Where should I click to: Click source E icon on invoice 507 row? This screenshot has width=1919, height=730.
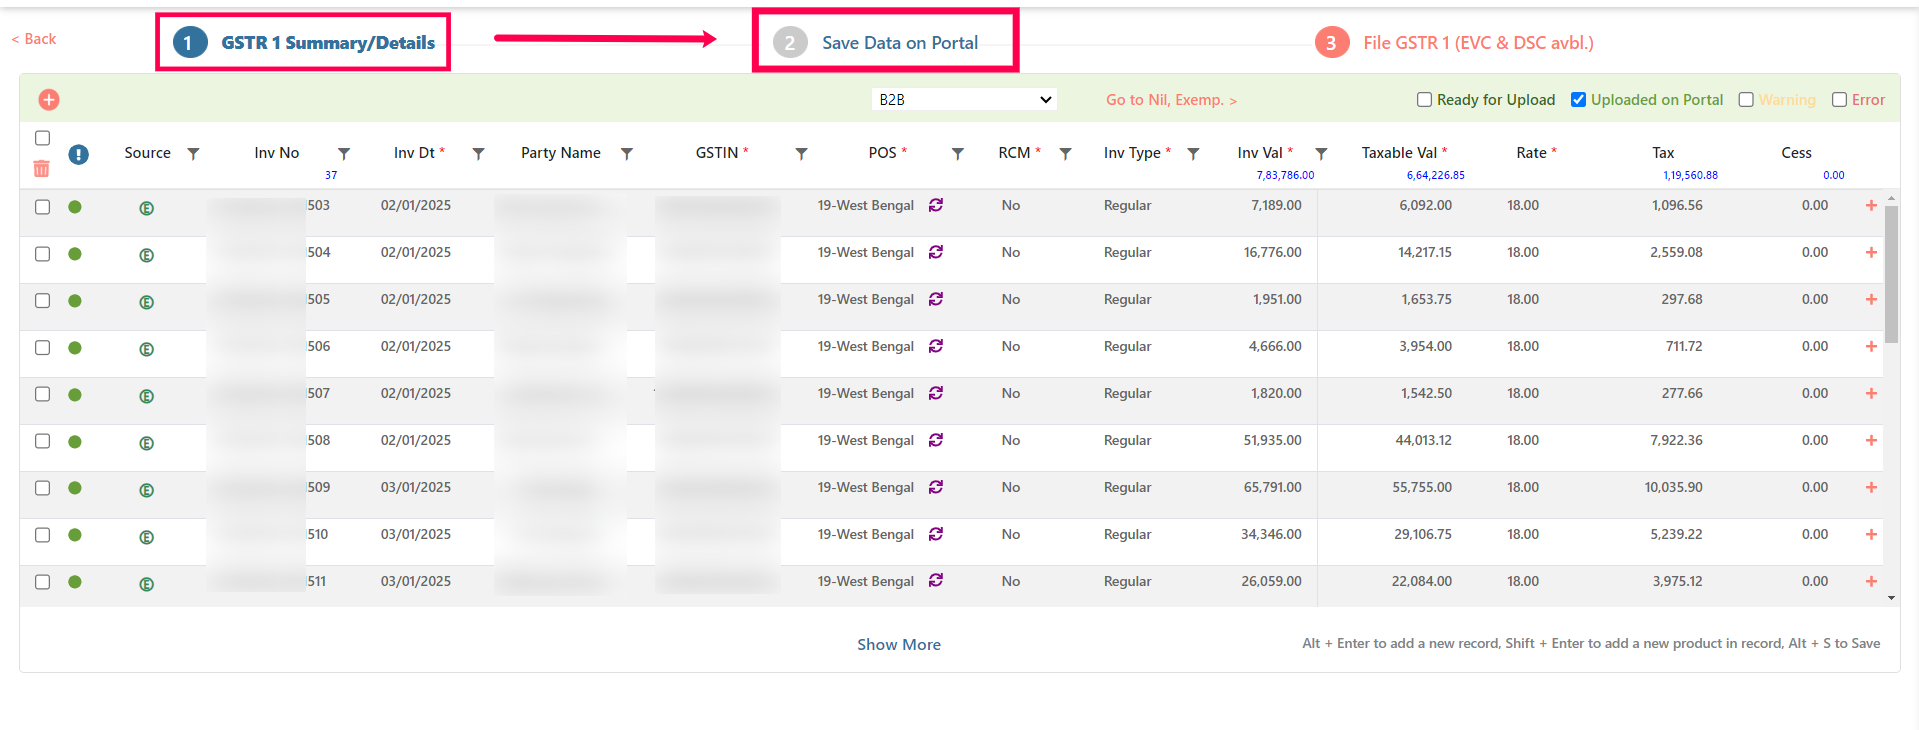tap(147, 396)
